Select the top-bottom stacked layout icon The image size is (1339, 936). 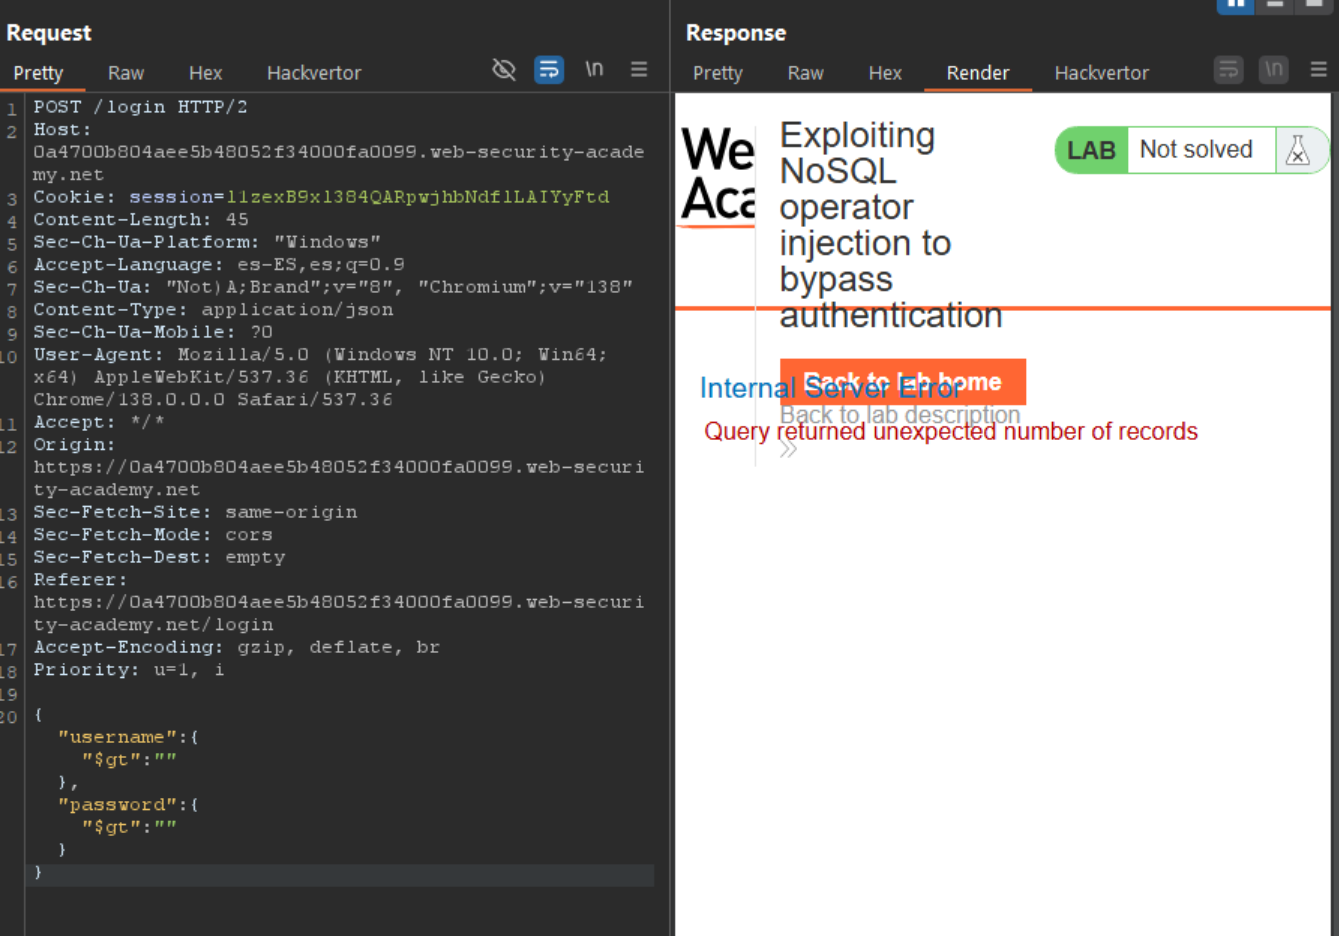click(x=1275, y=5)
